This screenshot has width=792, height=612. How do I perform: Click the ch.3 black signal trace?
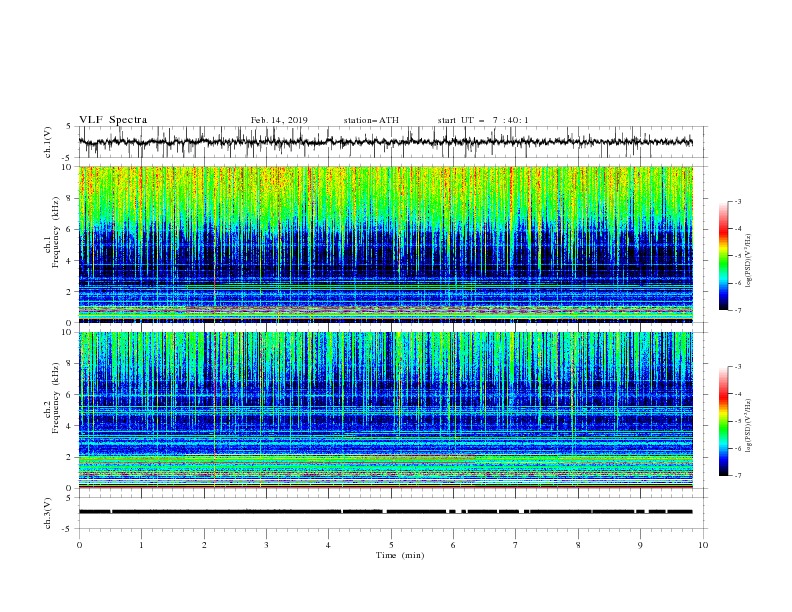(x=385, y=512)
